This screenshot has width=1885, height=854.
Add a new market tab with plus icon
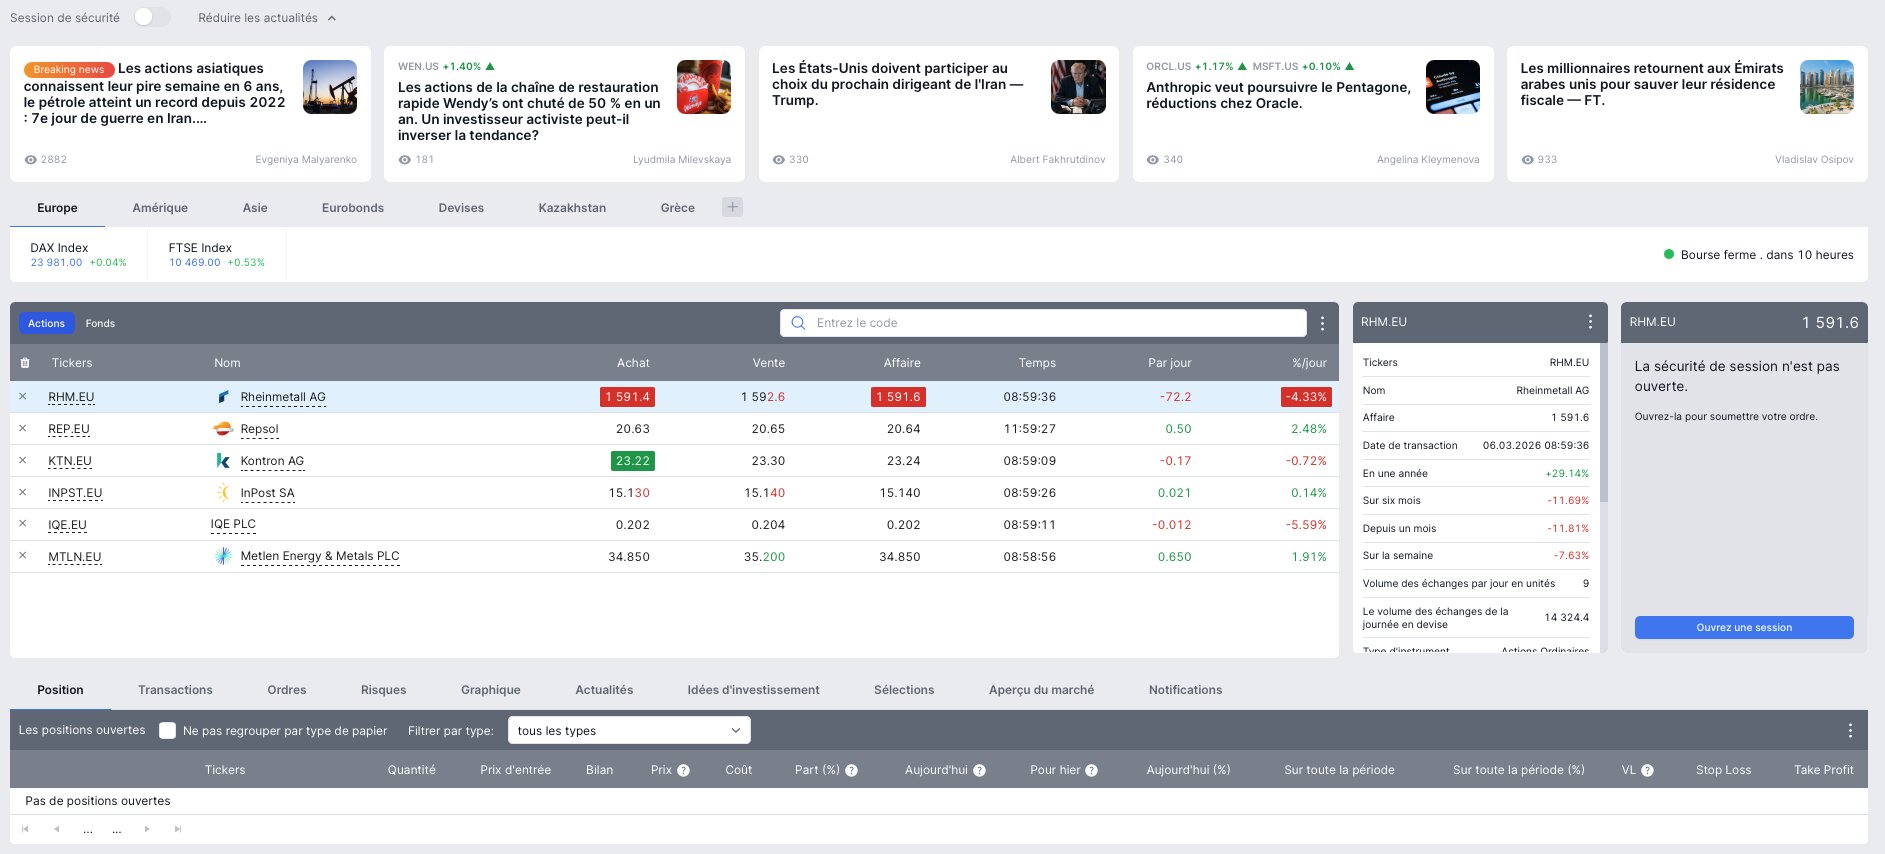point(733,207)
